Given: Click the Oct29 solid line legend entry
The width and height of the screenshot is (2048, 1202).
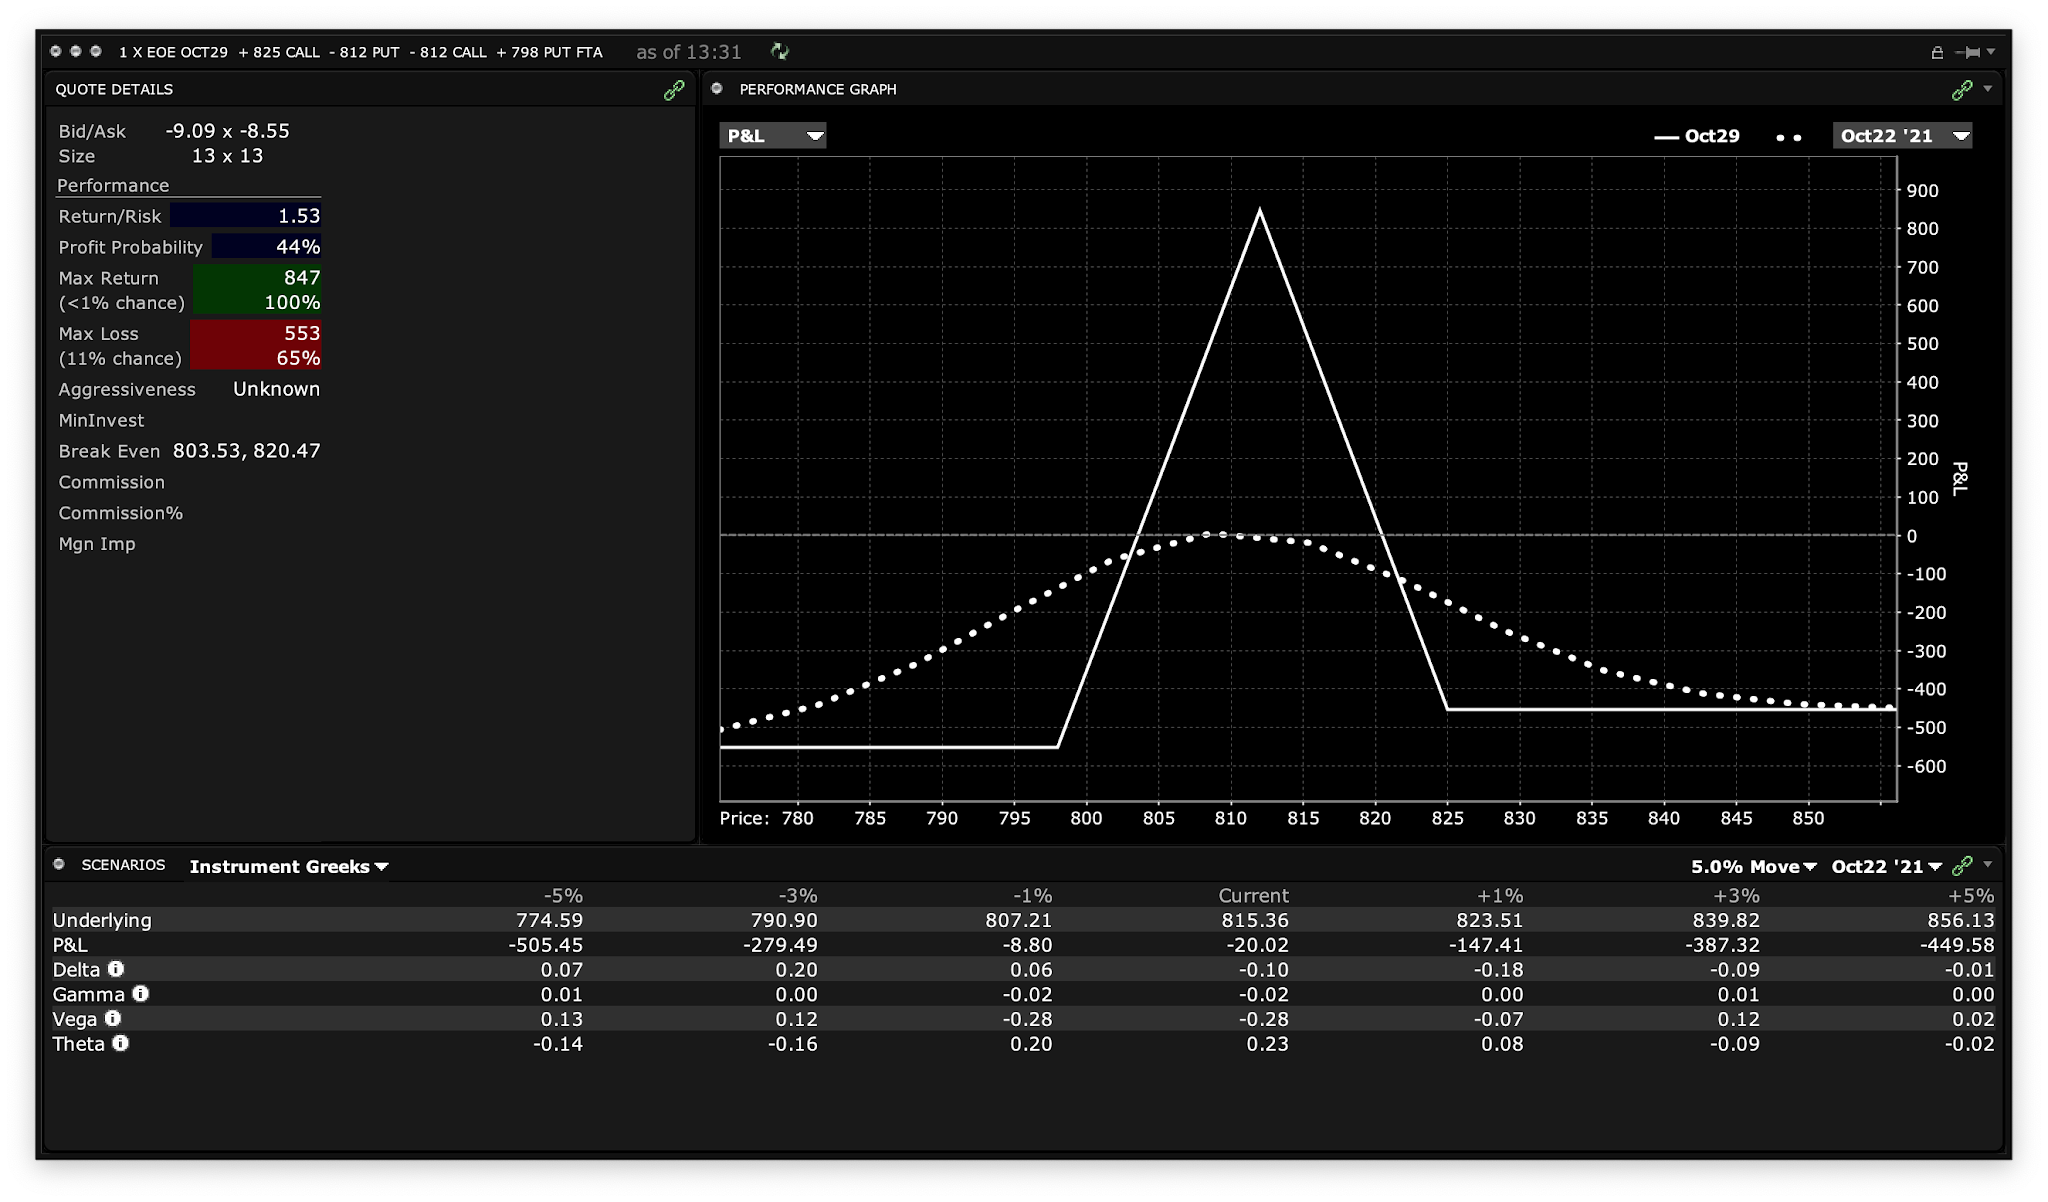Looking at the screenshot, I should [x=1697, y=136].
